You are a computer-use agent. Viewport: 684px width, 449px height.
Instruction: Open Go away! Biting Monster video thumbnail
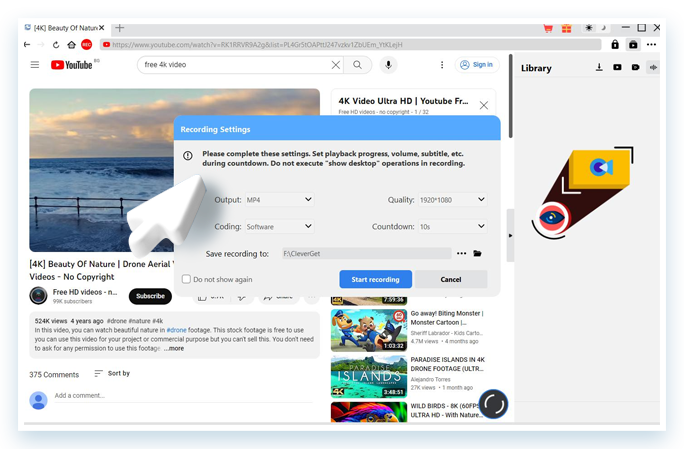(x=369, y=330)
